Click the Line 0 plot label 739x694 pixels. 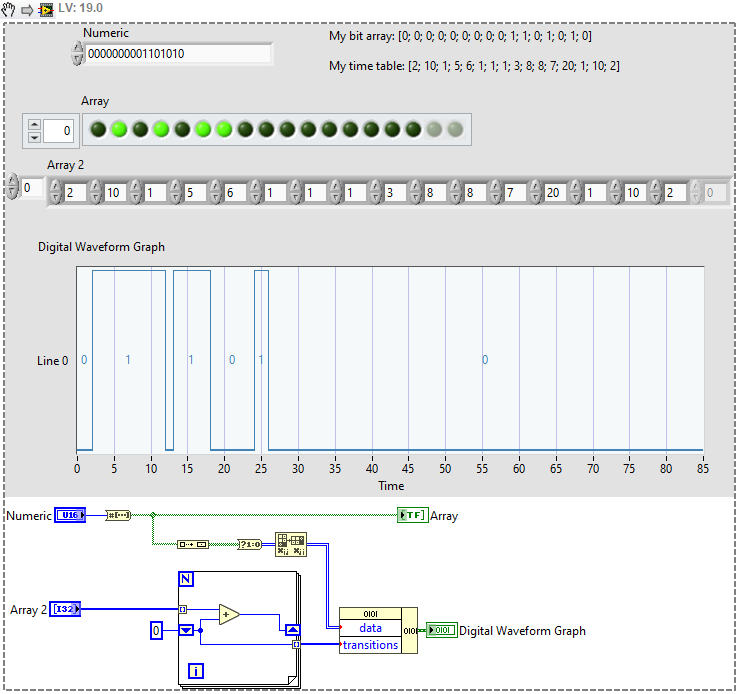pos(52,360)
